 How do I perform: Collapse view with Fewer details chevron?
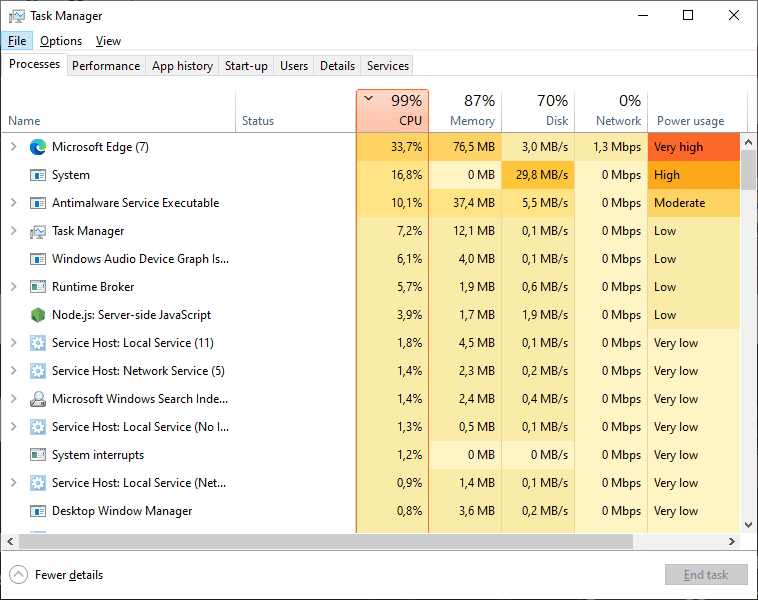18,575
